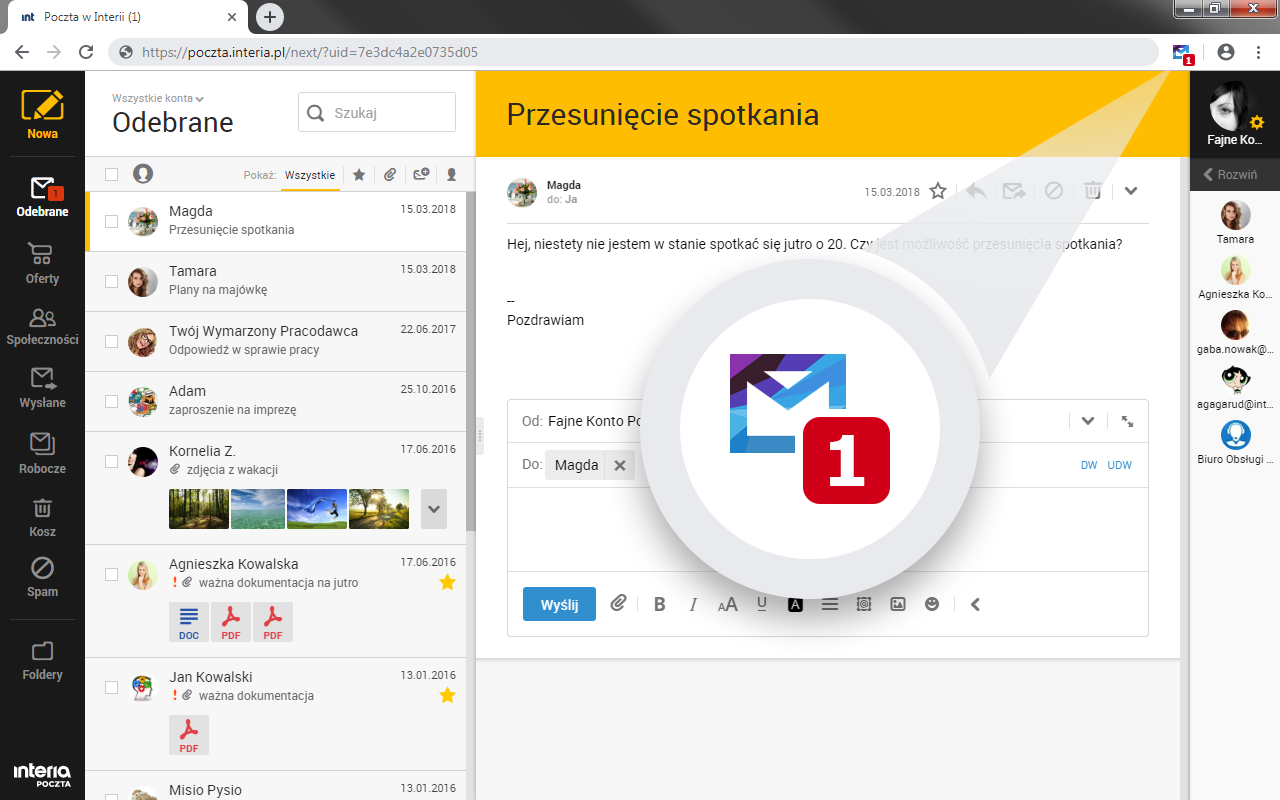Send the reply with Wyślij button
Screen dimensions: 1280x800
[x=559, y=603]
